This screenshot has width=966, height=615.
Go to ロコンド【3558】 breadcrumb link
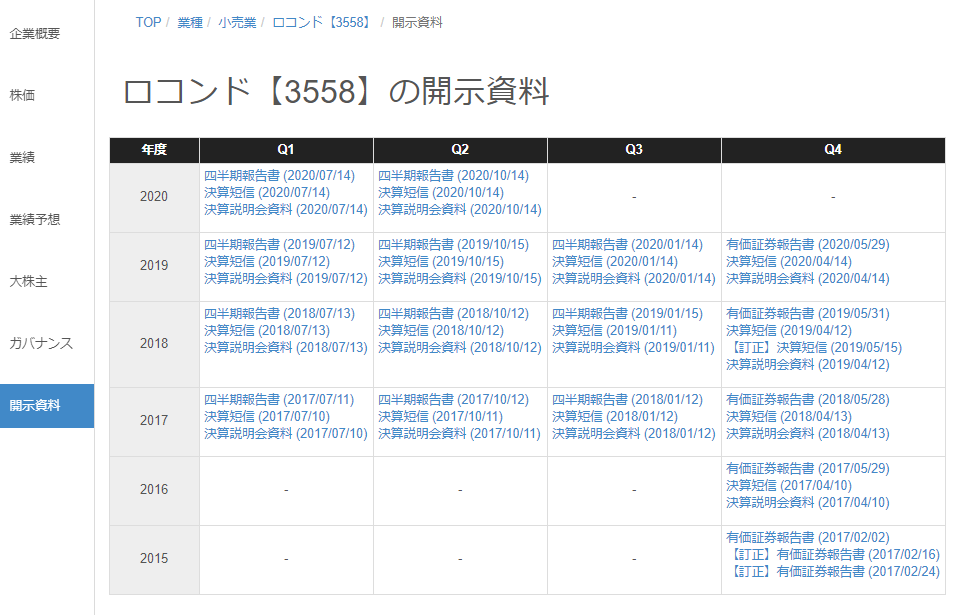(x=323, y=23)
